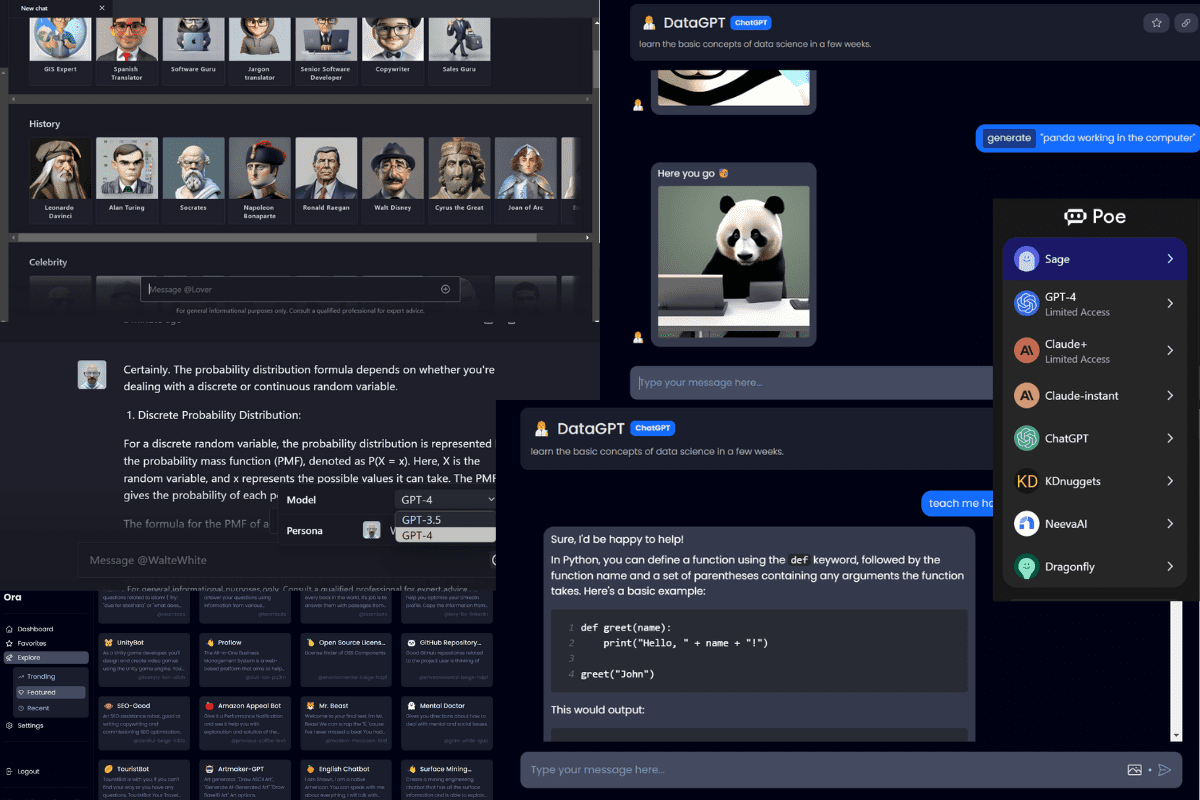Click the Logout icon in Ora sidebar
Image resolution: width=1200 pixels, height=800 pixels.
[10, 771]
